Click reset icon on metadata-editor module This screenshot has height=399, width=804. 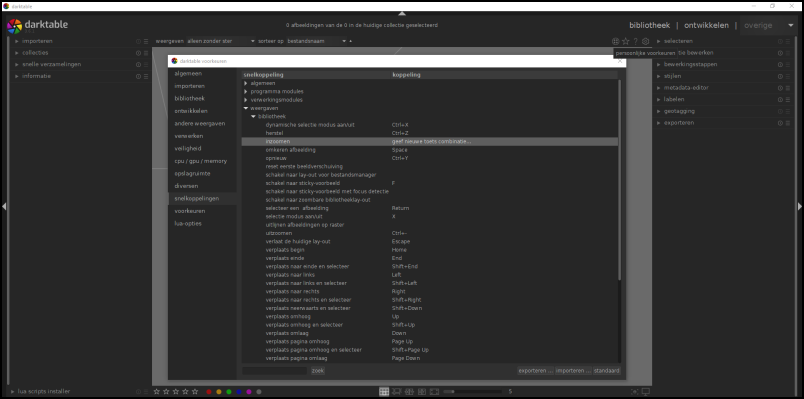pyautogui.click(x=780, y=88)
